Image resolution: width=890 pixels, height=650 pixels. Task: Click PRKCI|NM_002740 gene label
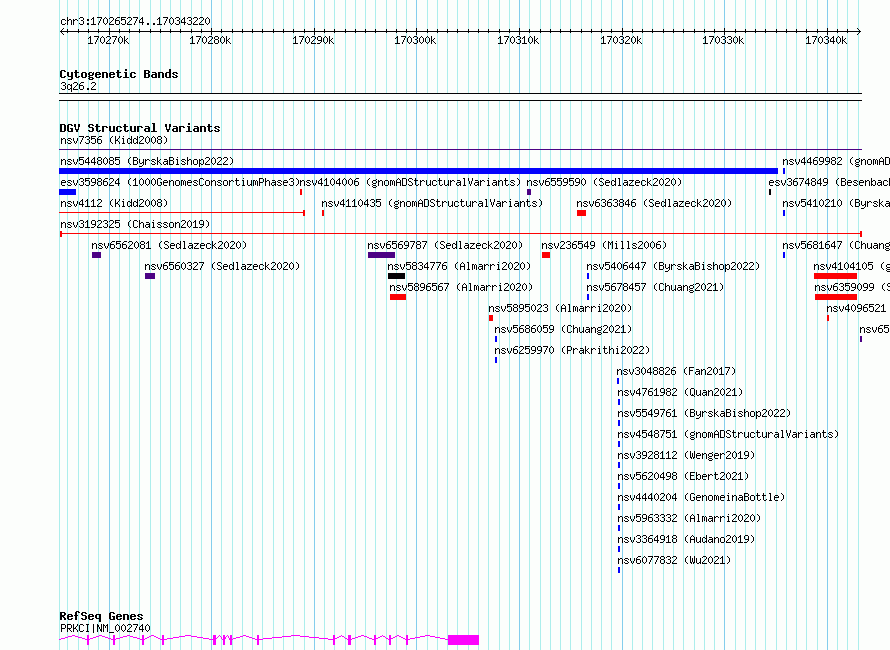[105, 628]
